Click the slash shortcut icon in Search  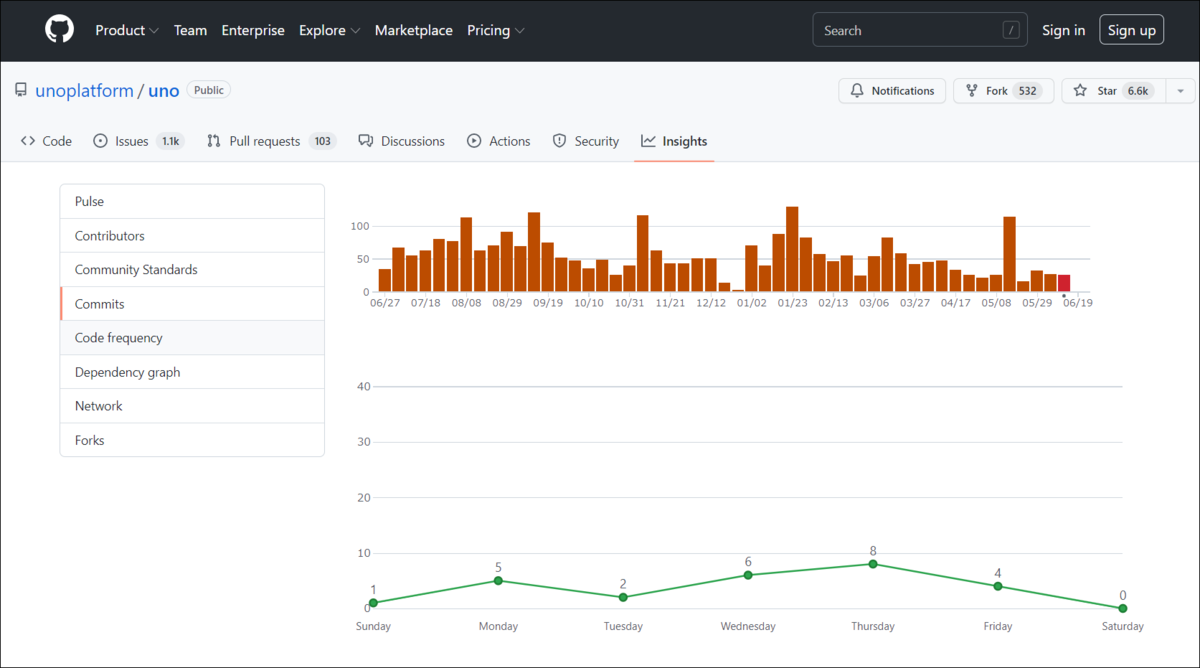pyautogui.click(x=1011, y=31)
